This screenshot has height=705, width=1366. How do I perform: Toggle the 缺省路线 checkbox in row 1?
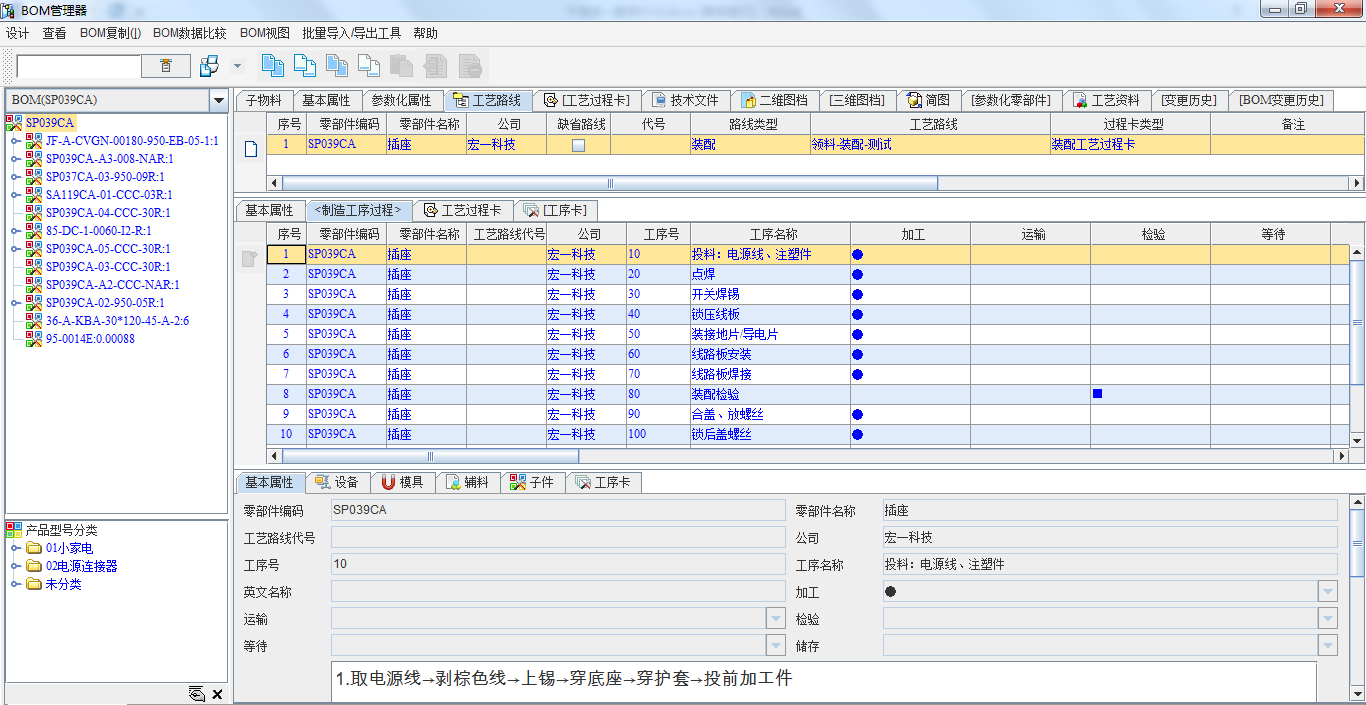tap(578, 145)
